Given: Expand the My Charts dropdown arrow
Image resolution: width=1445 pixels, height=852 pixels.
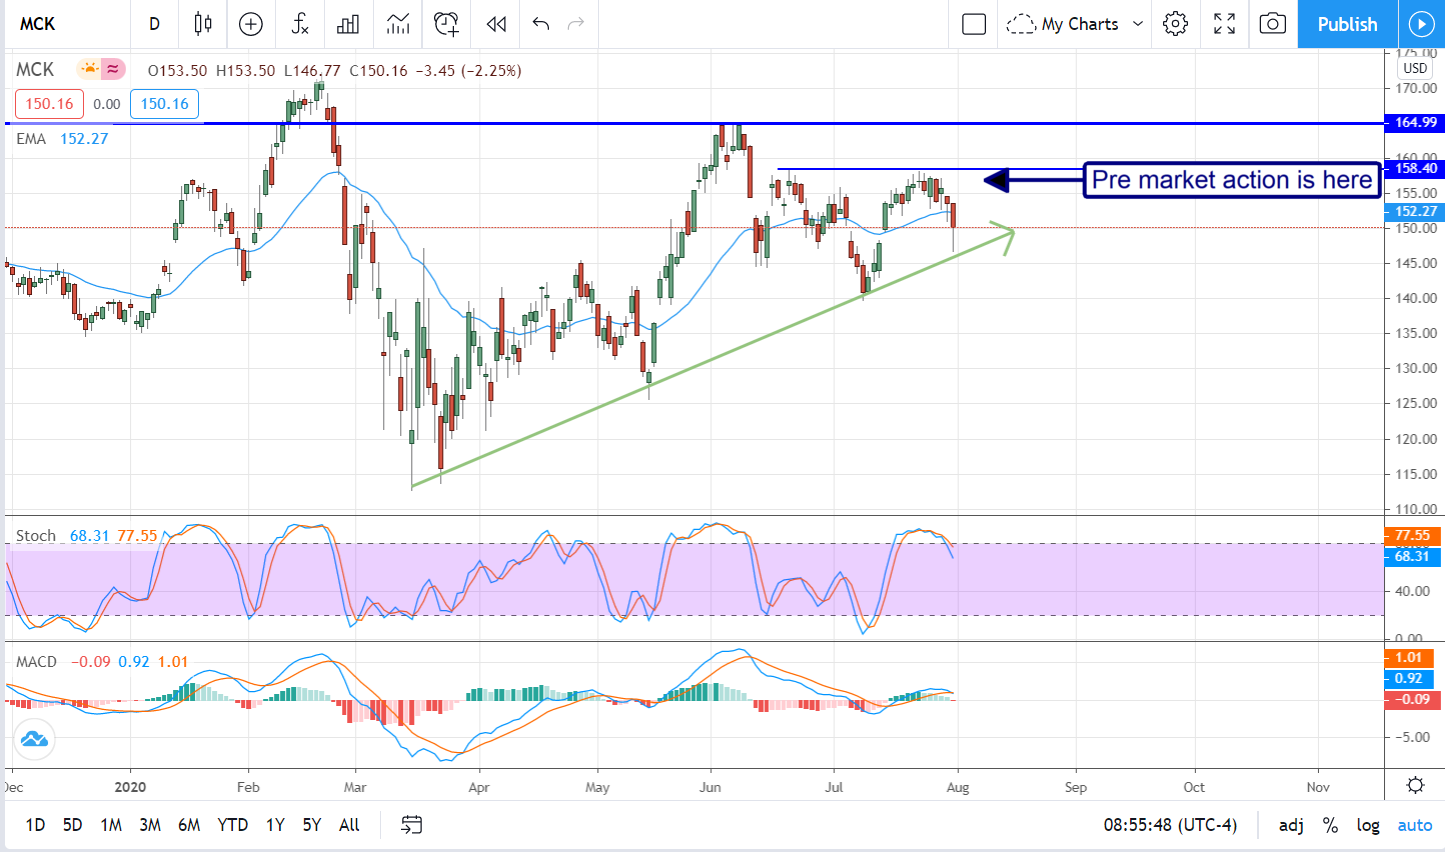Looking at the screenshot, I should click(x=1137, y=24).
